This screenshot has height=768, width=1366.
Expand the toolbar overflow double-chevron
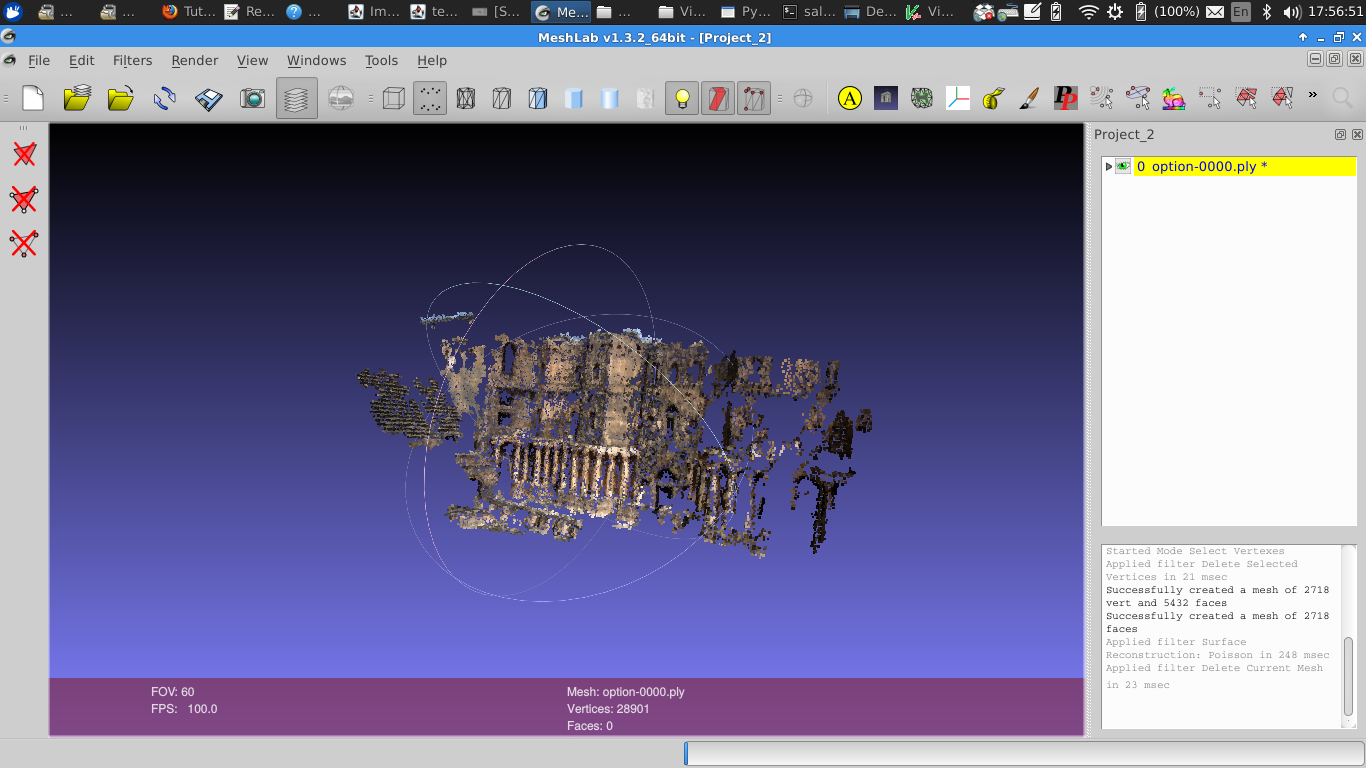1313,96
